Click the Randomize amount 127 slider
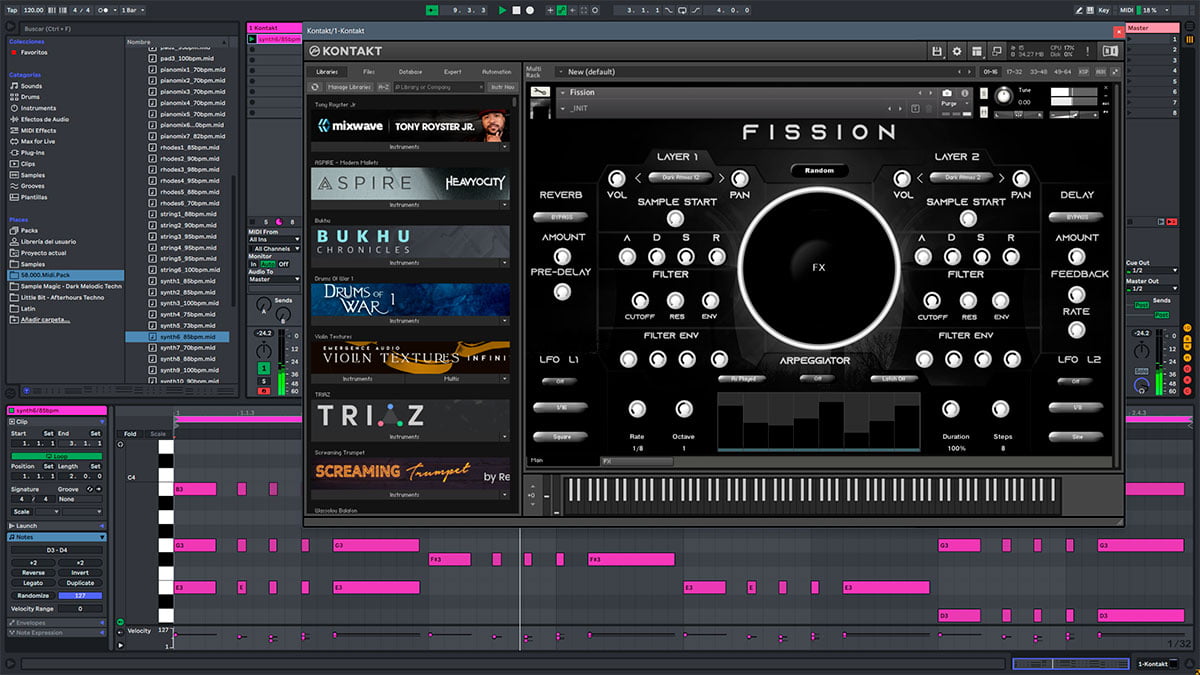 (80, 595)
